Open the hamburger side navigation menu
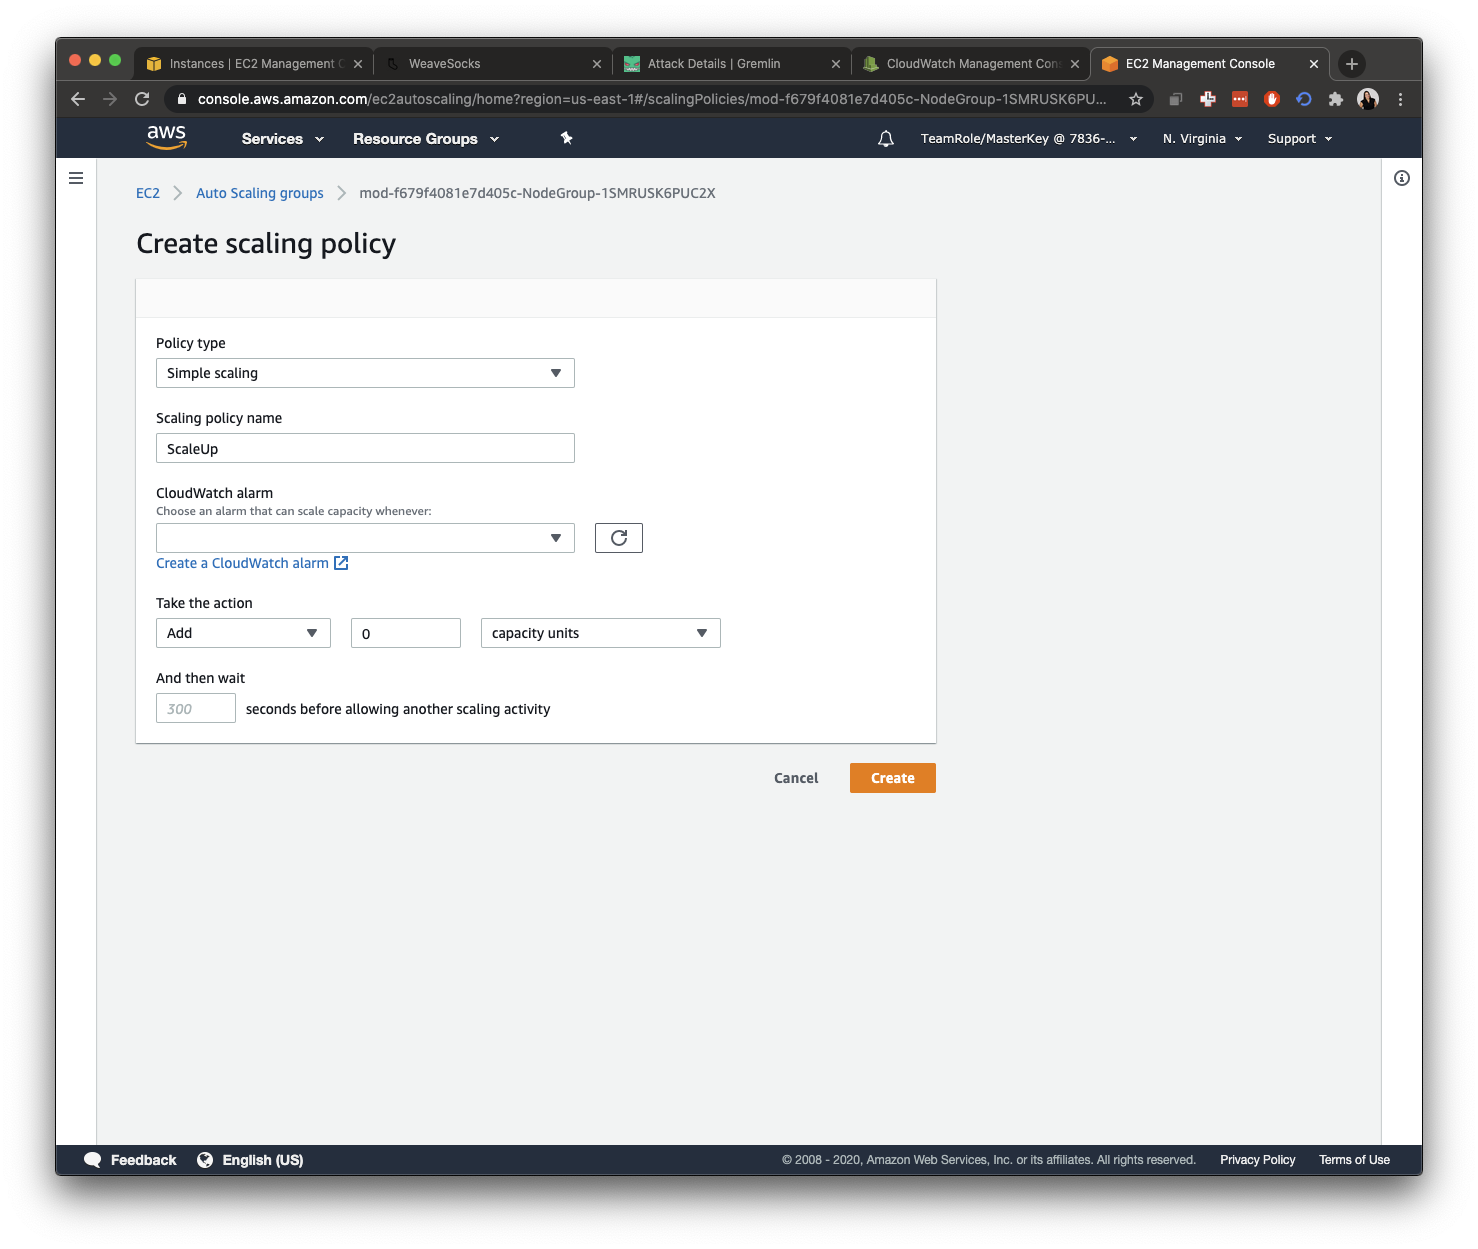The image size is (1478, 1249). (x=76, y=178)
